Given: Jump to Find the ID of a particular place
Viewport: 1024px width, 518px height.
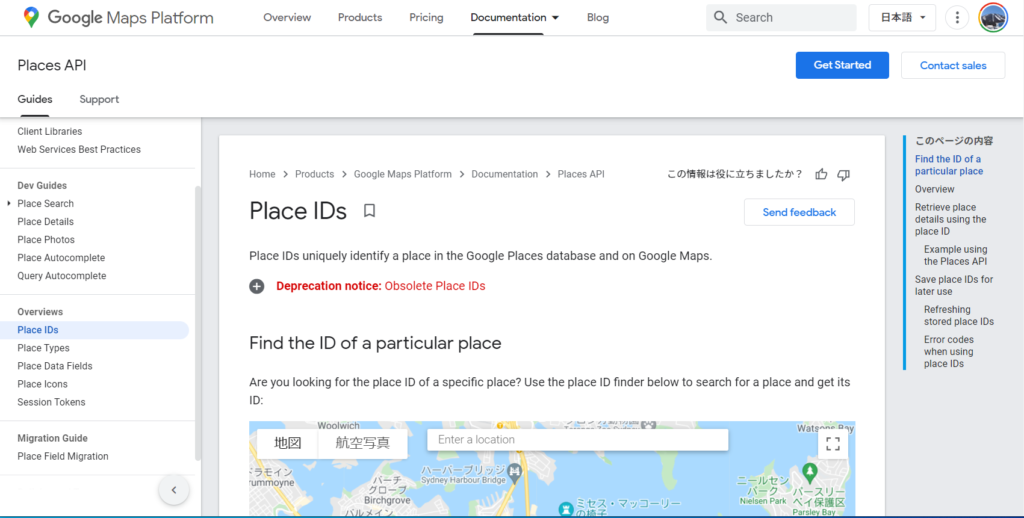Looking at the screenshot, I should [x=948, y=165].
